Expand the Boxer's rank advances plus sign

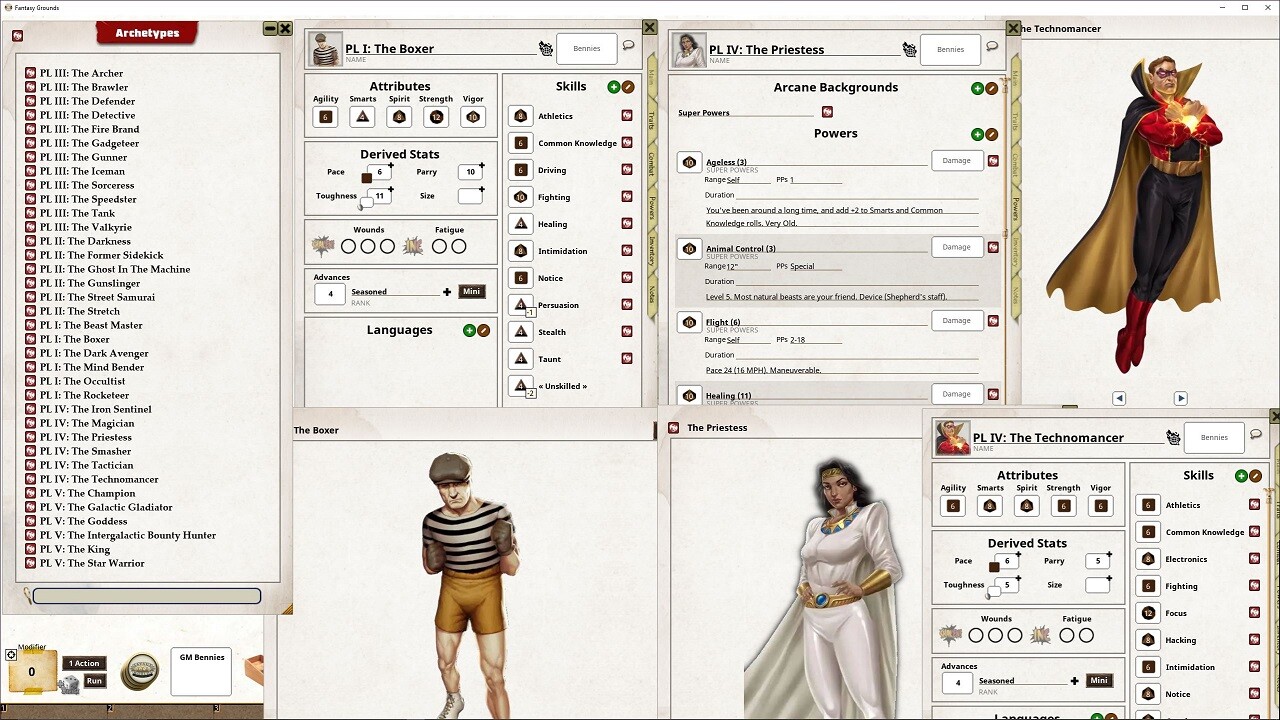coord(447,292)
